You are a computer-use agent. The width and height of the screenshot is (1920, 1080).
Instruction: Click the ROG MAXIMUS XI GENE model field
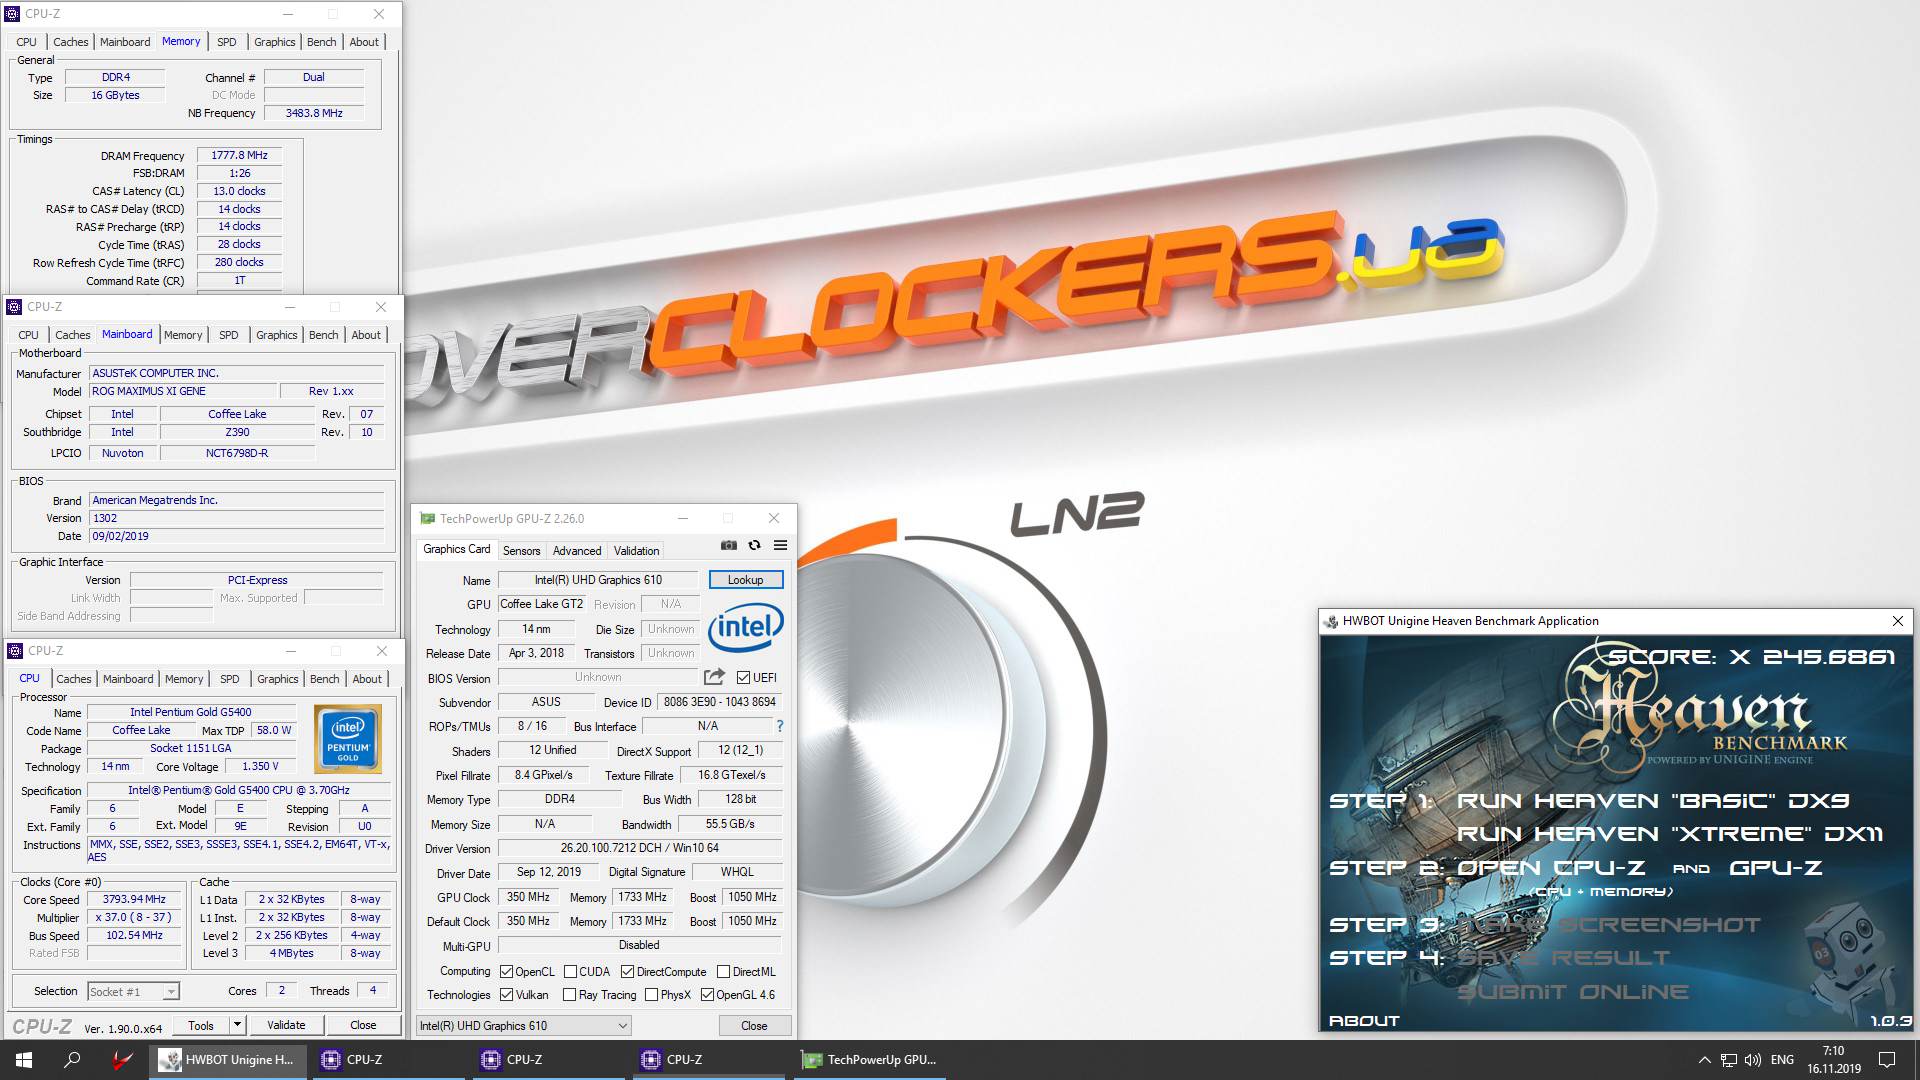click(x=182, y=391)
